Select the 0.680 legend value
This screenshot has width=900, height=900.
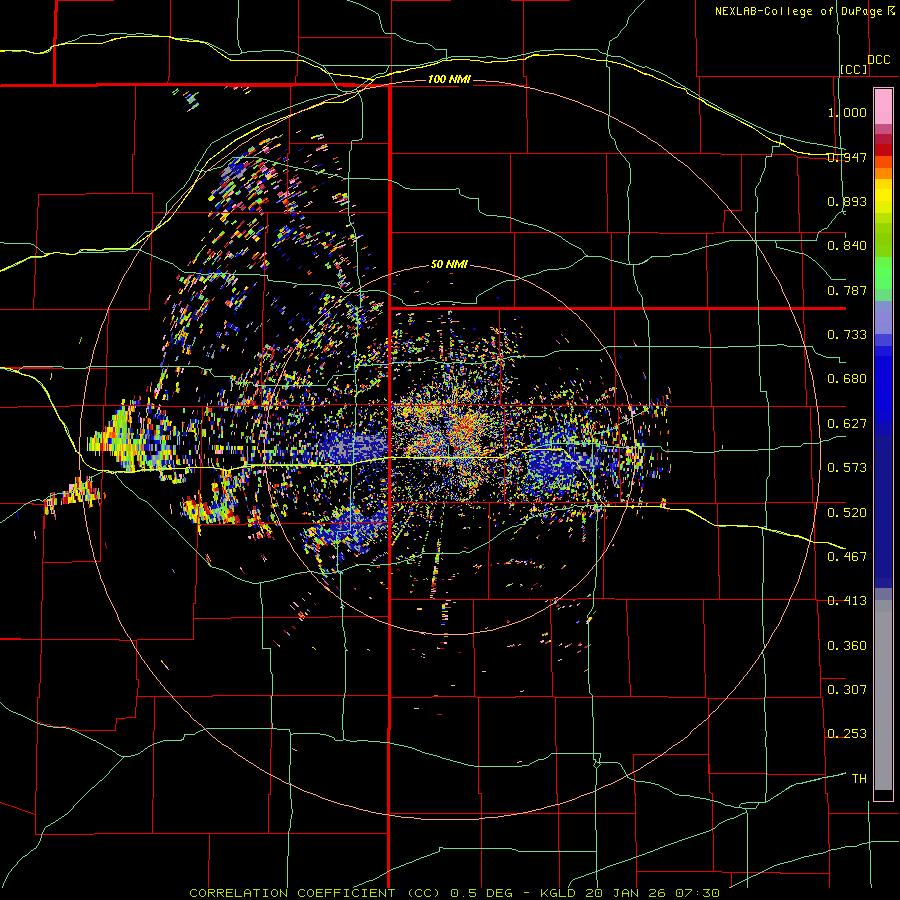tap(847, 379)
